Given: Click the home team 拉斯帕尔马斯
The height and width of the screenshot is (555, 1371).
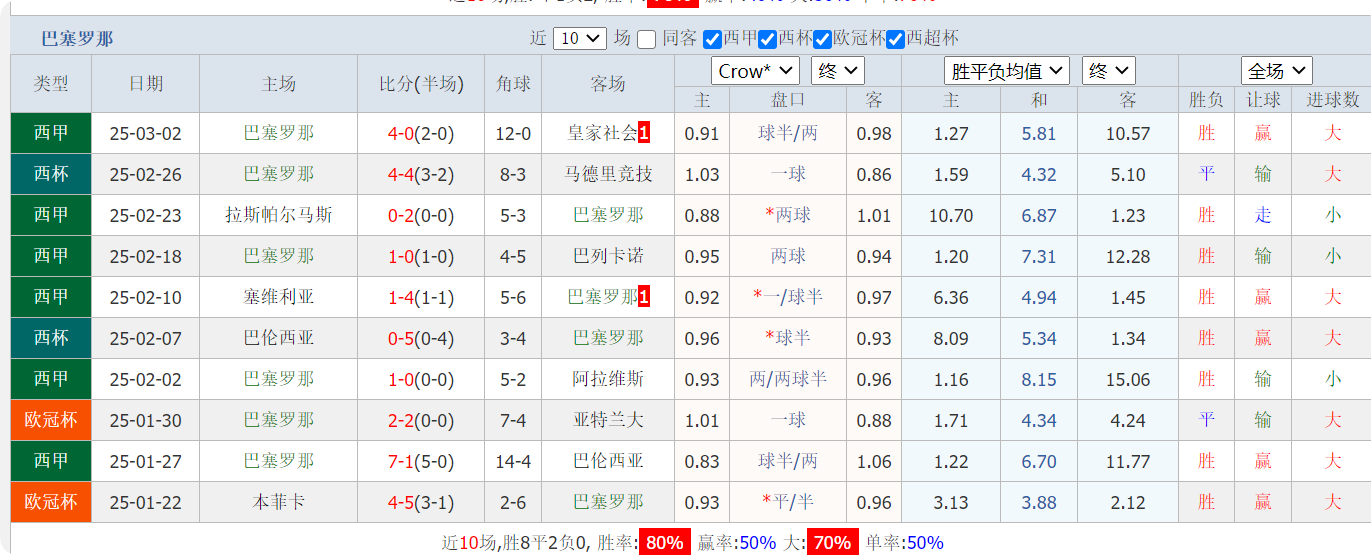Looking at the screenshot, I should (x=279, y=215).
